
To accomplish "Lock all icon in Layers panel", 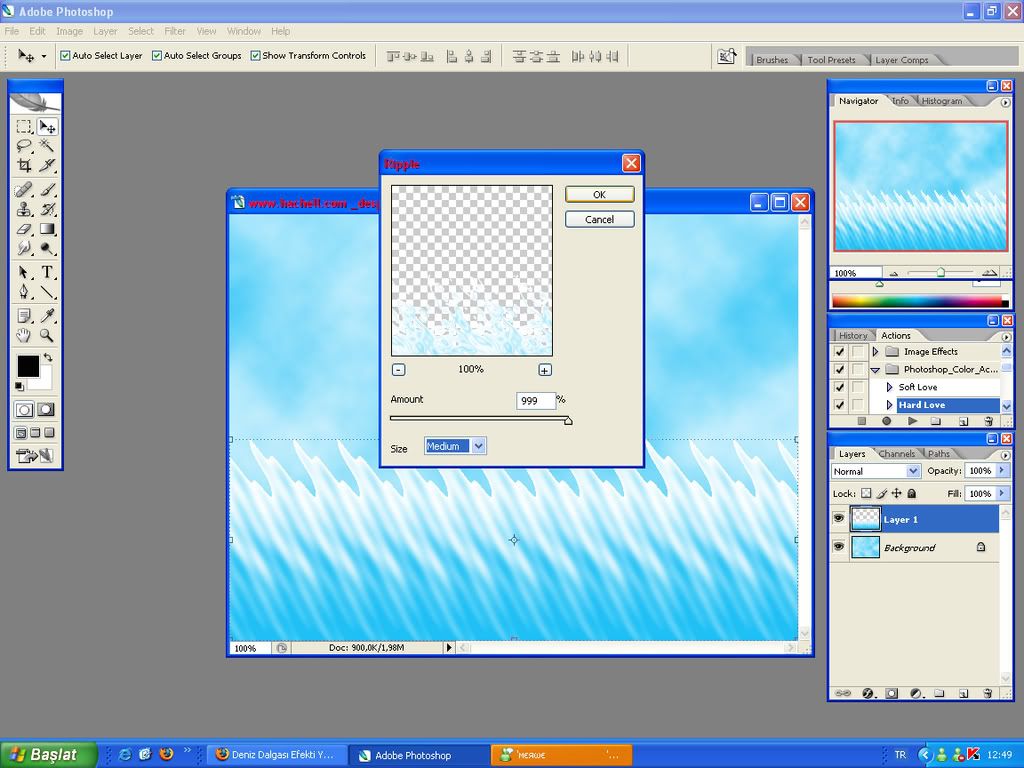I will click(x=912, y=494).
